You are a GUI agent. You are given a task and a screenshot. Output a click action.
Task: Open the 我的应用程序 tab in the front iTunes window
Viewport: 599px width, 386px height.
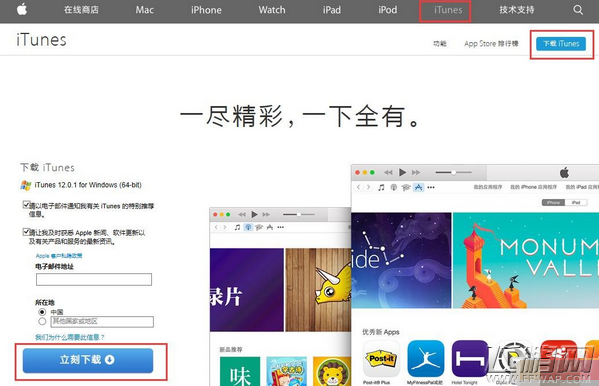[488, 187]
